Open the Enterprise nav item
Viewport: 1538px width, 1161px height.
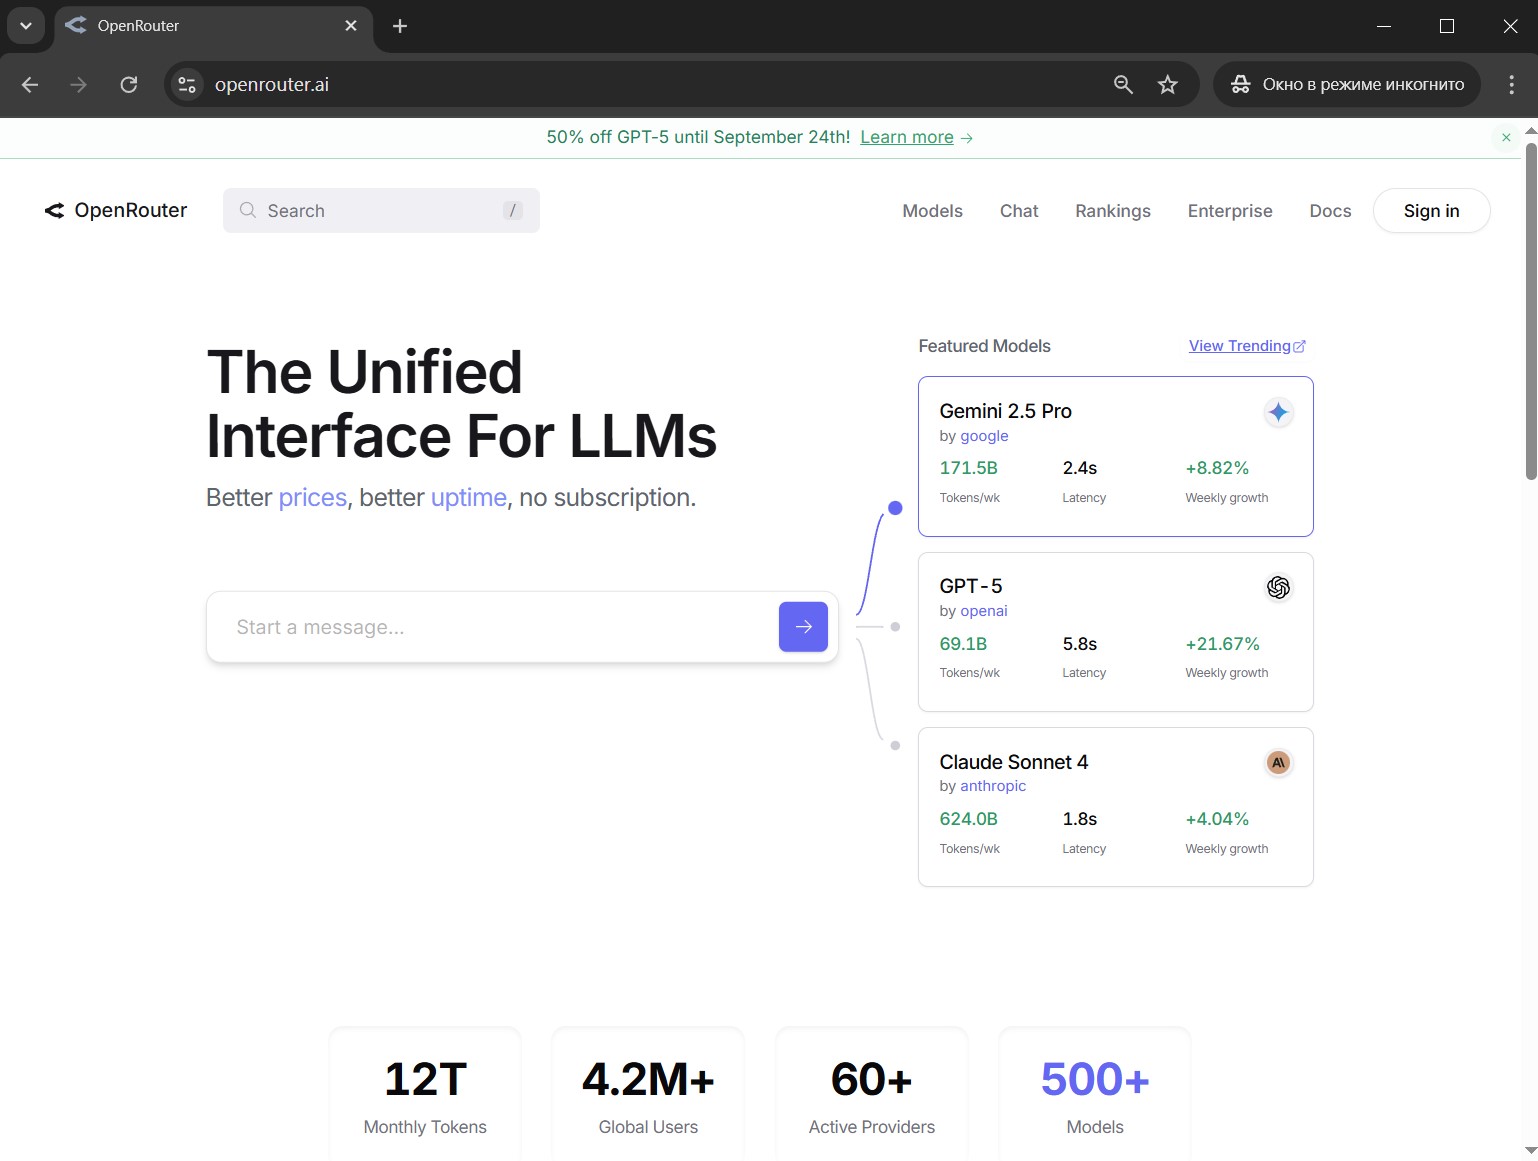[1230, 211]
